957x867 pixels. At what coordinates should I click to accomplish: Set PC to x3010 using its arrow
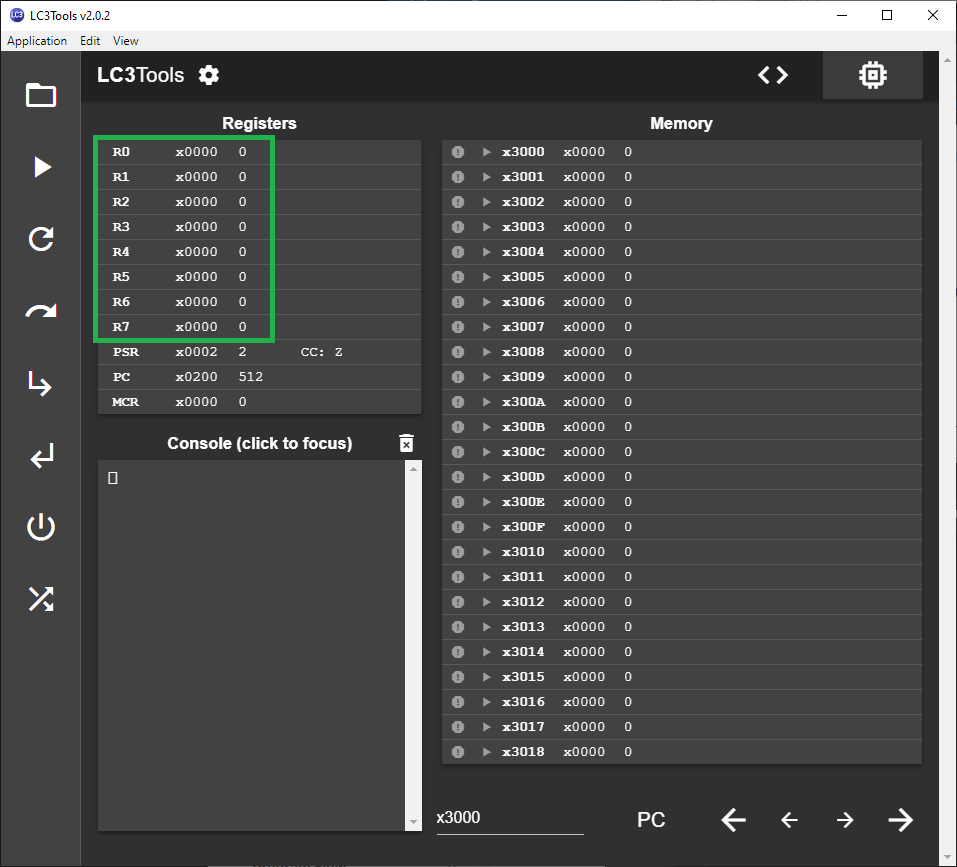click(x=486, y=552)
